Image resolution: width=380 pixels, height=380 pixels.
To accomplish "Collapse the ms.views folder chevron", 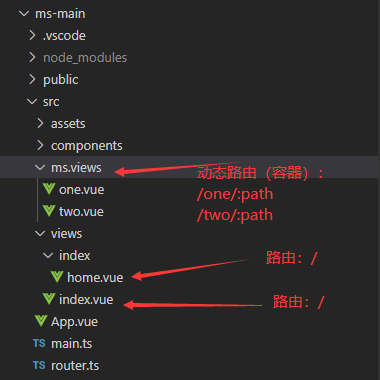I will coord(40,168).
